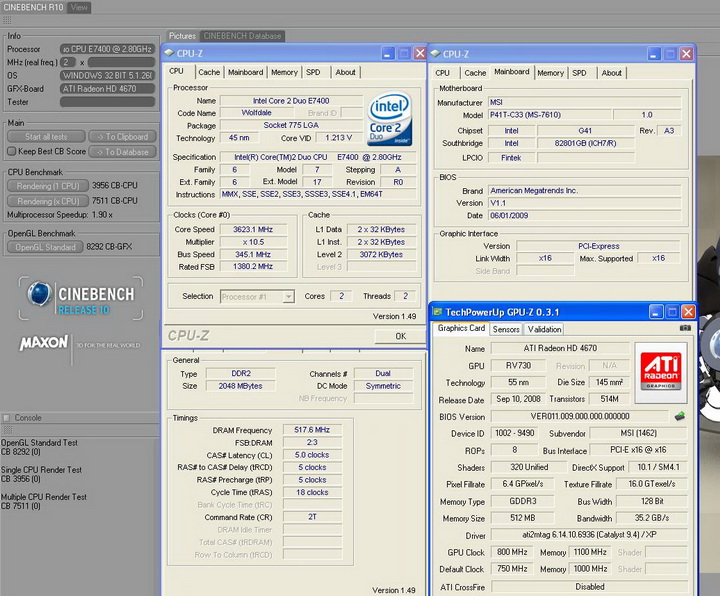Select the SPD tab in left CPU-Z
The image size is (720, 596).
click(x=313, y=72)
